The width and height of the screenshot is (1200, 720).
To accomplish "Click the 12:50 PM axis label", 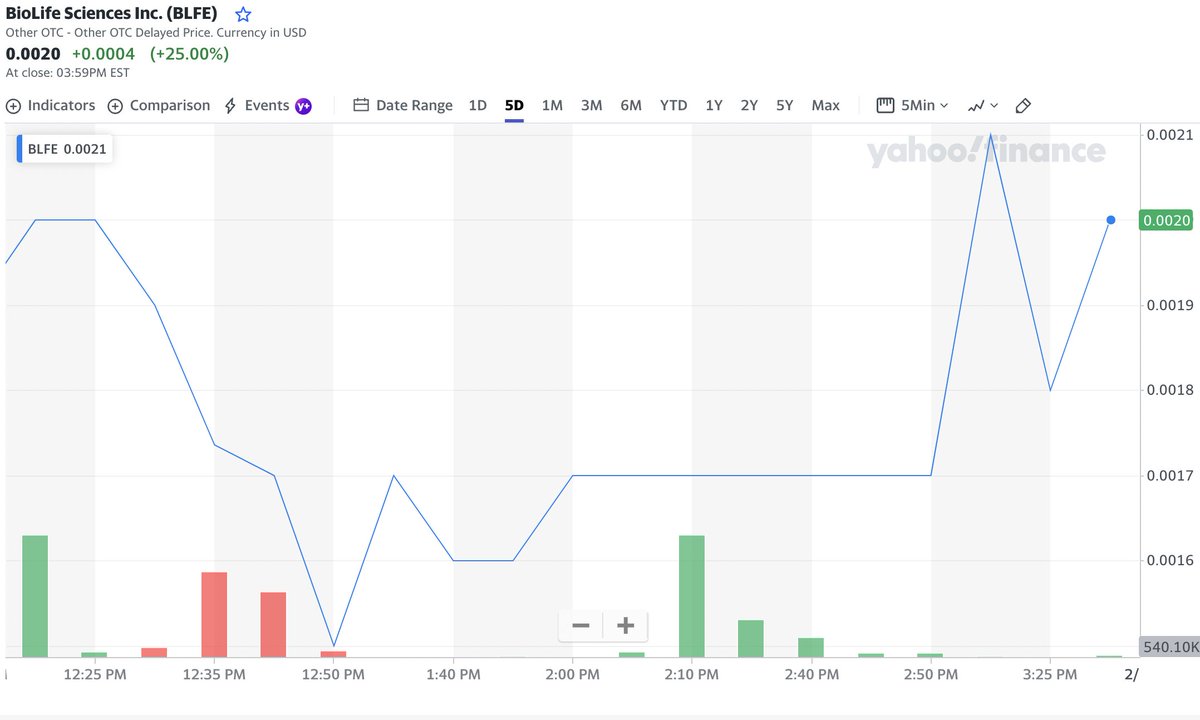I will (334, 675).
